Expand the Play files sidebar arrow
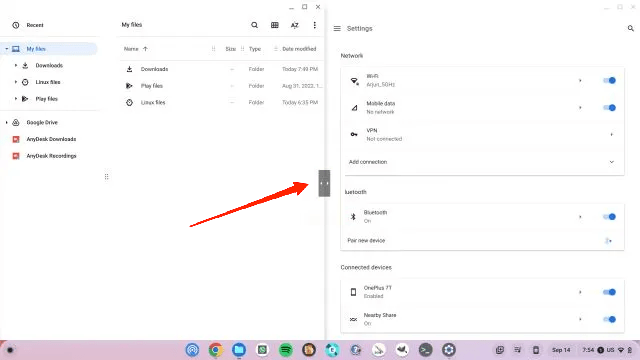The height and width of the screenshot is (360, 640). [x=16, y=99]
